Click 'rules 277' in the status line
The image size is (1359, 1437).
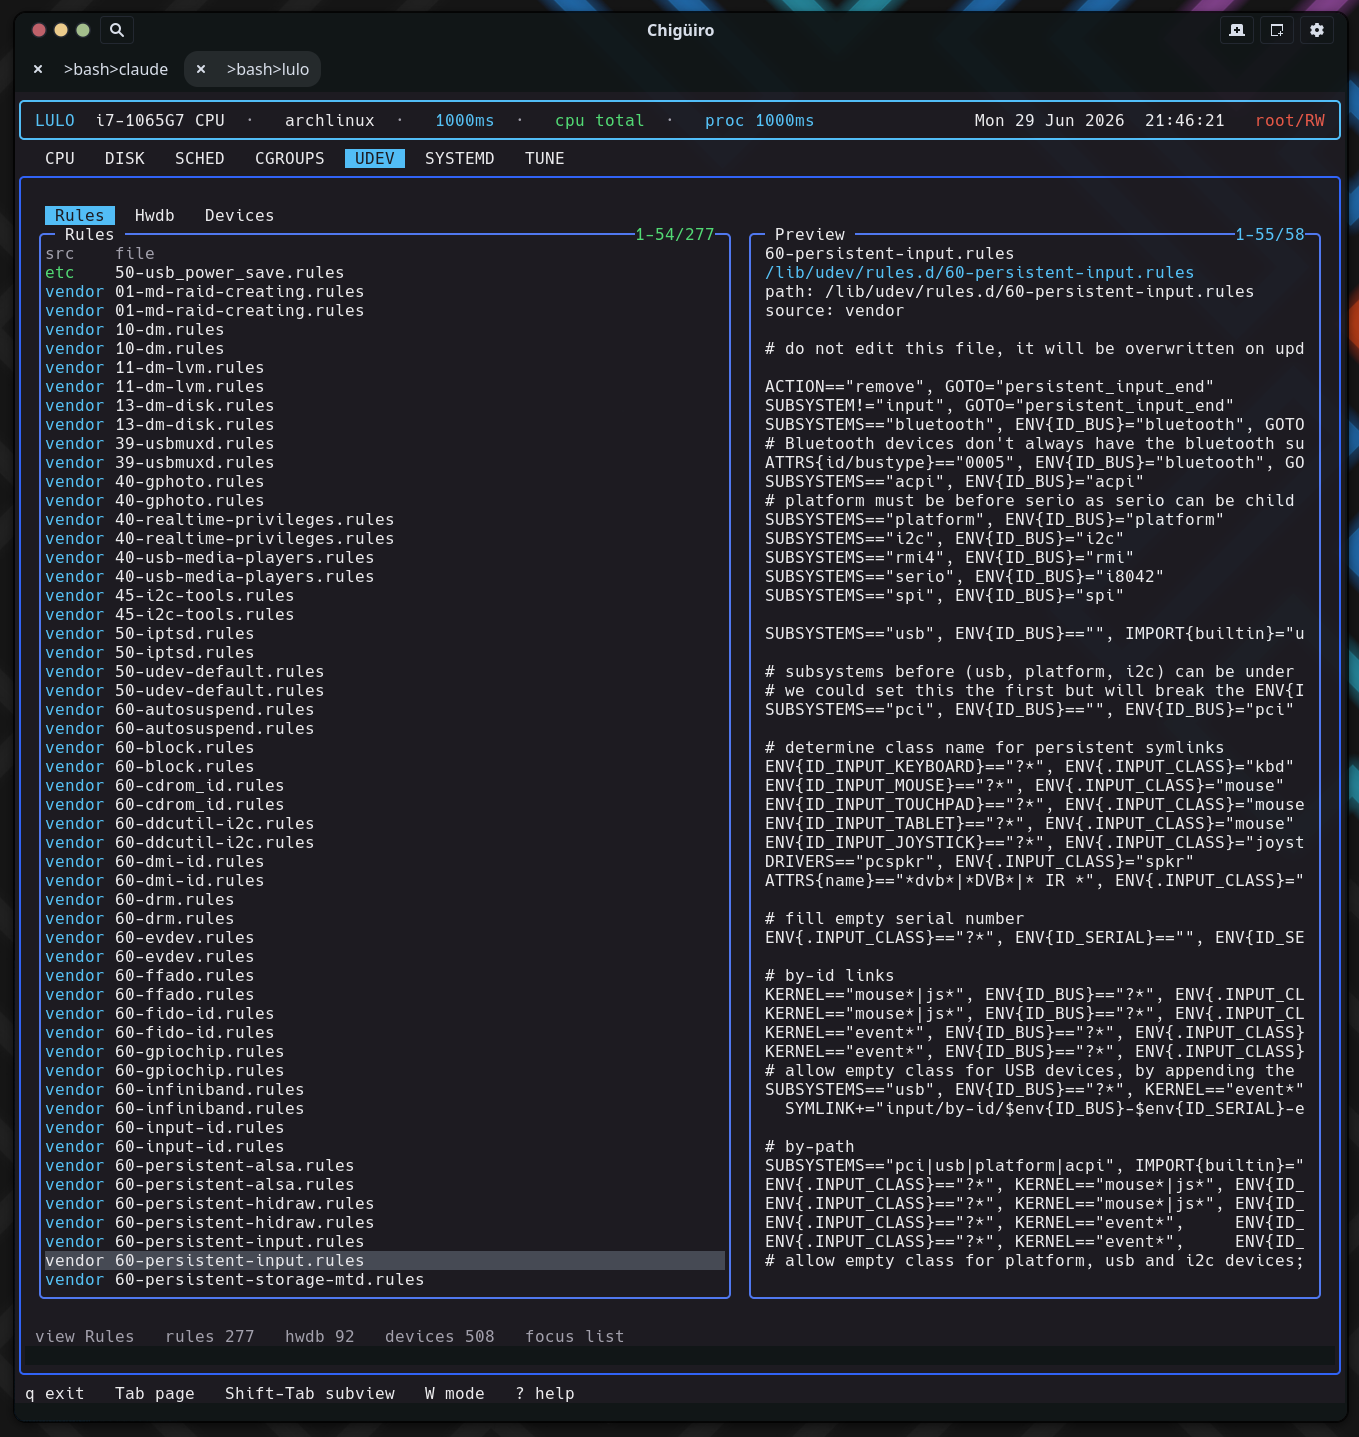click(x=210, y=1336)
